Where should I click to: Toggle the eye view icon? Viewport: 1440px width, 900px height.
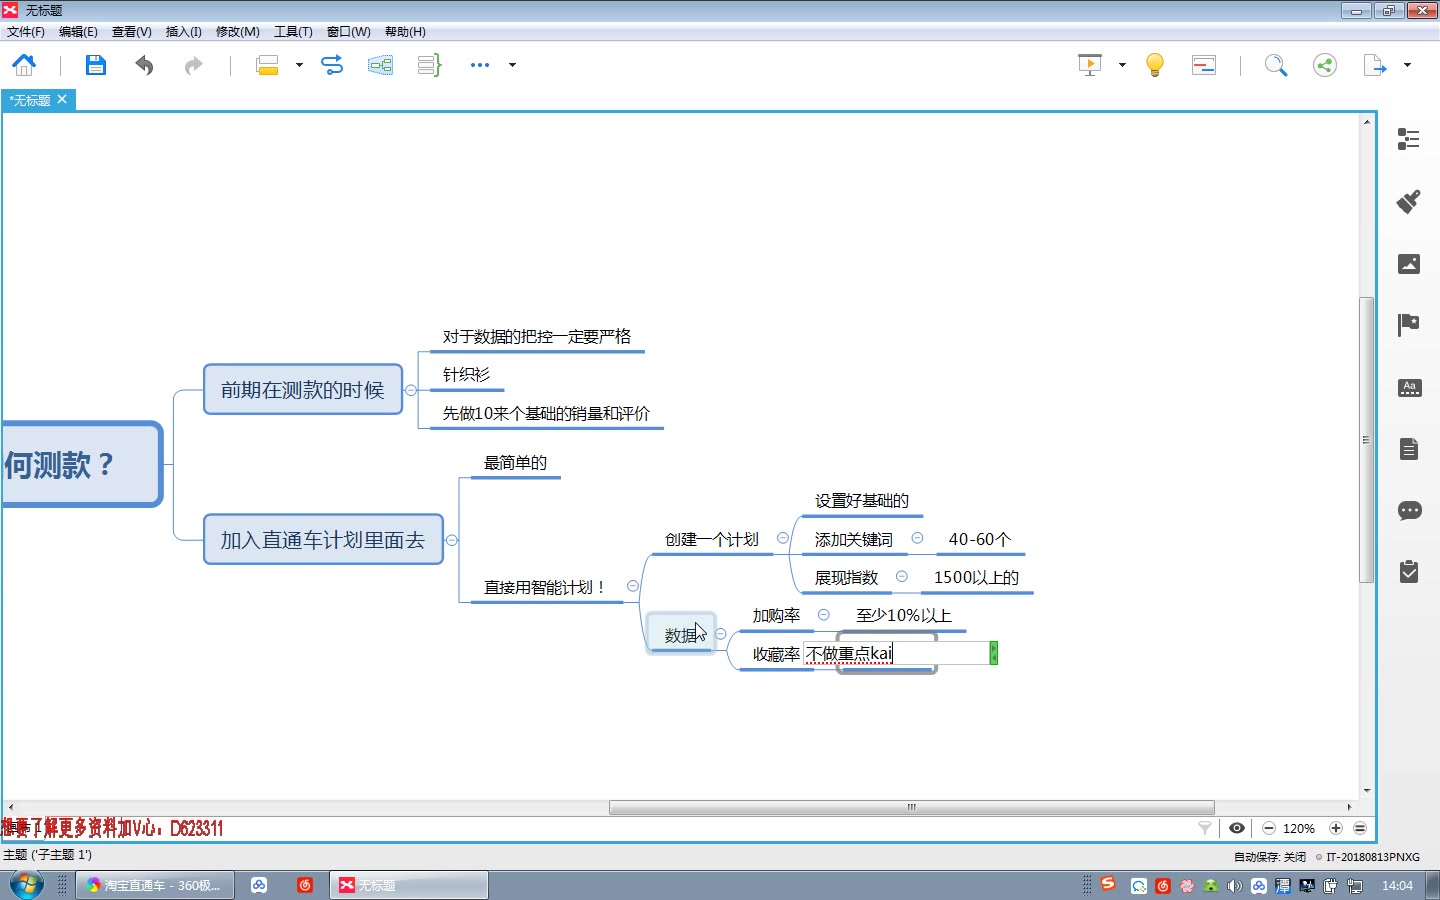1237,828
